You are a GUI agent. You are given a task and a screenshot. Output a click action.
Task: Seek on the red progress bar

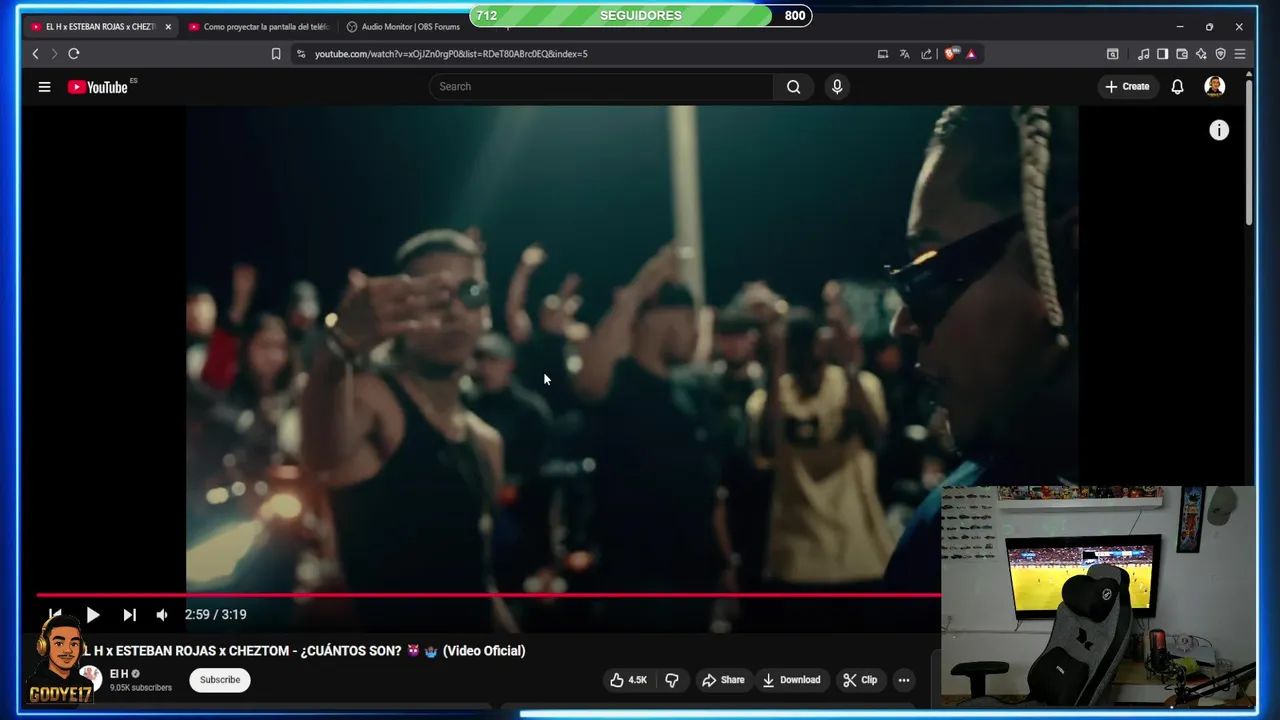pos(488,595)
